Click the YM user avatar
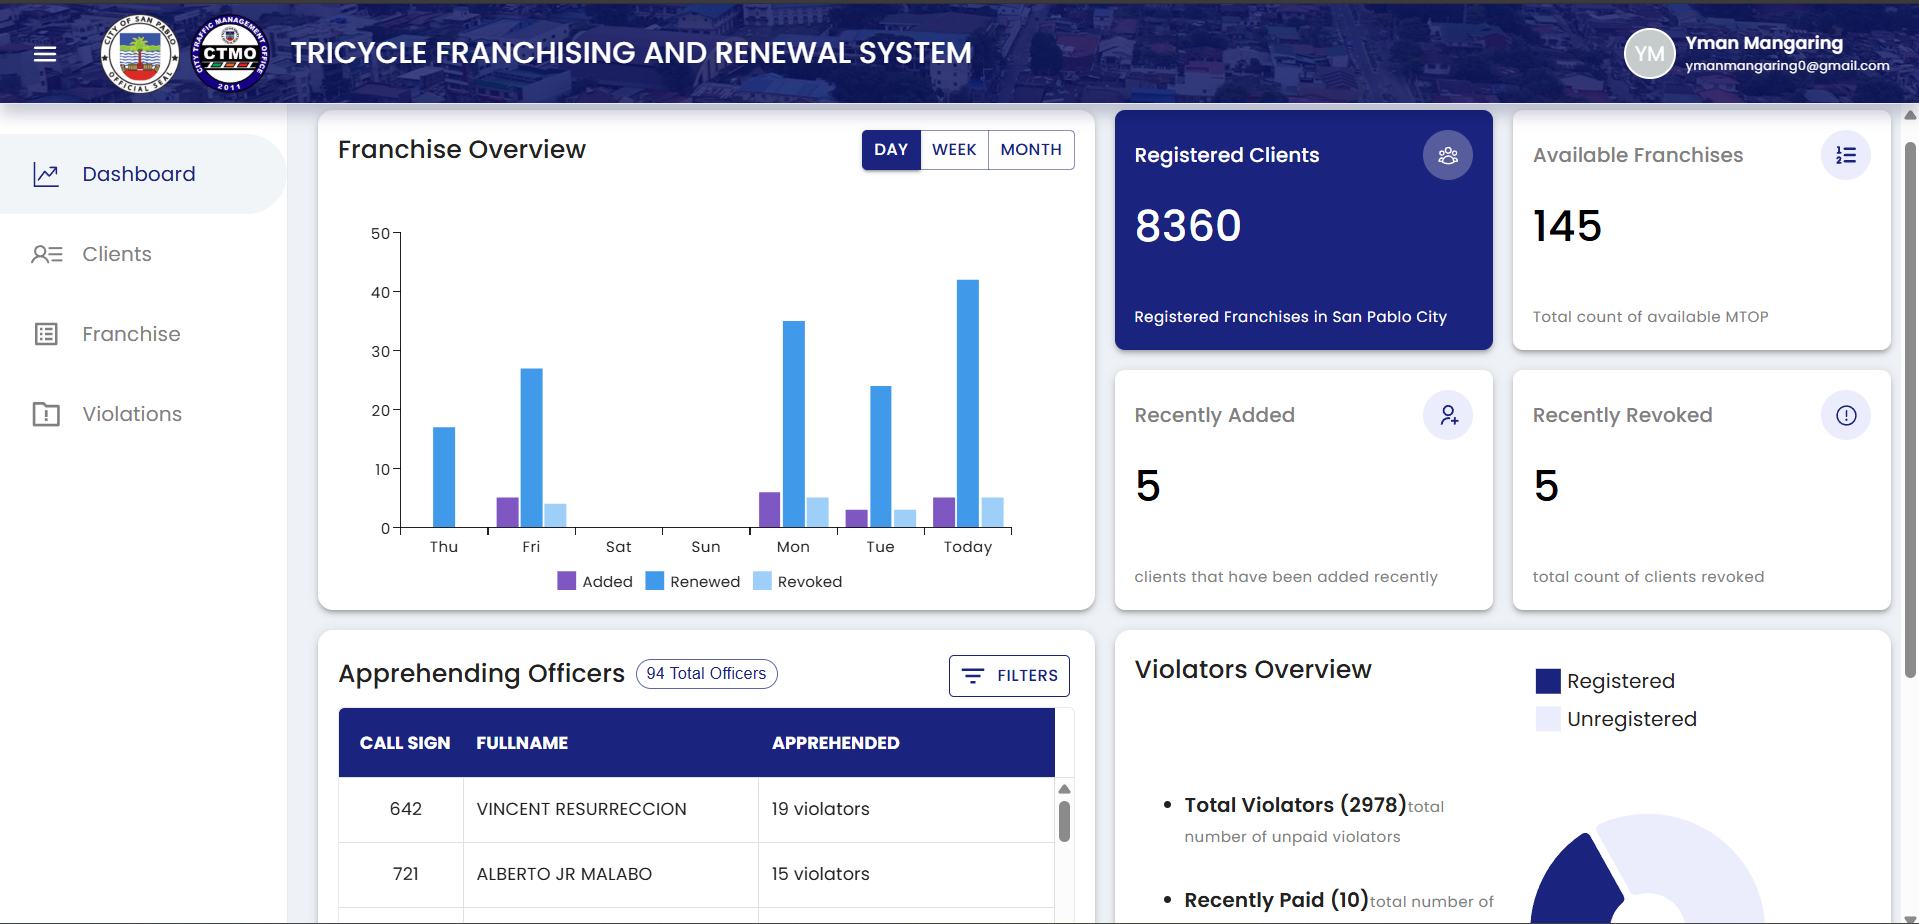Viewport: 1919px width, 924px height. 1649,54
